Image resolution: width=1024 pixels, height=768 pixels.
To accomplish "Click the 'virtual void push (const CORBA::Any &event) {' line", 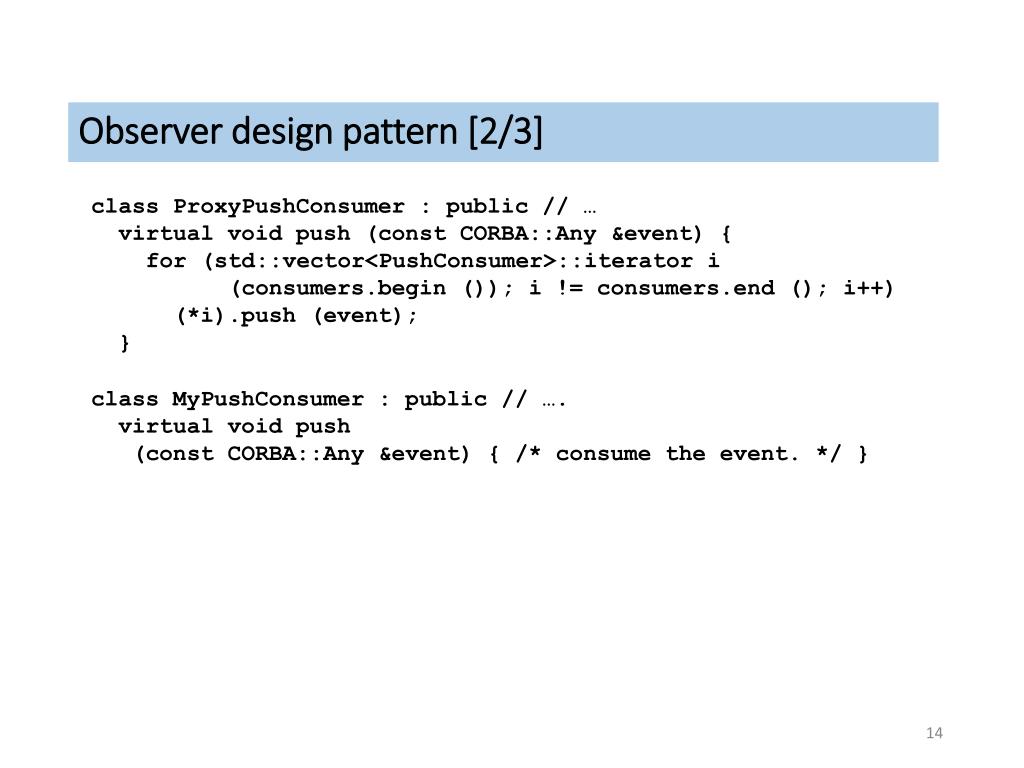I will point(424,234).
